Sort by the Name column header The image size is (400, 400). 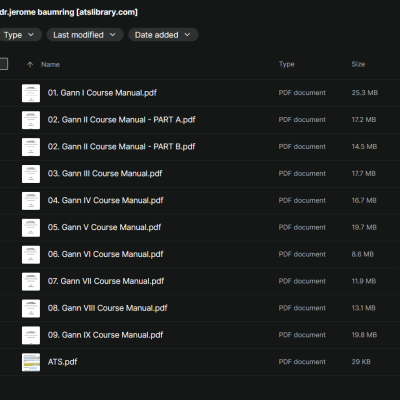[50, 64]
